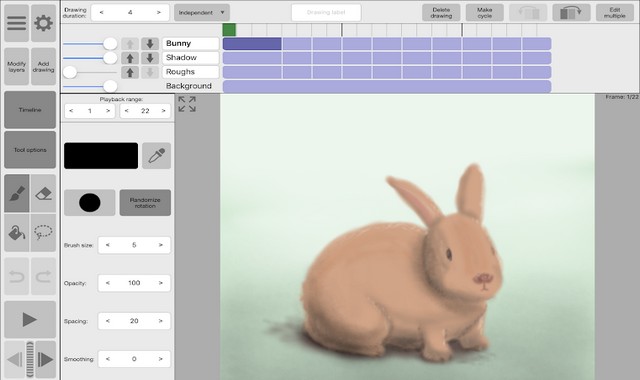Select the first Bunny drawing on timeline
Image resolution: width=640 pixels, height=380 pixels.
click(x=252, y=44)
